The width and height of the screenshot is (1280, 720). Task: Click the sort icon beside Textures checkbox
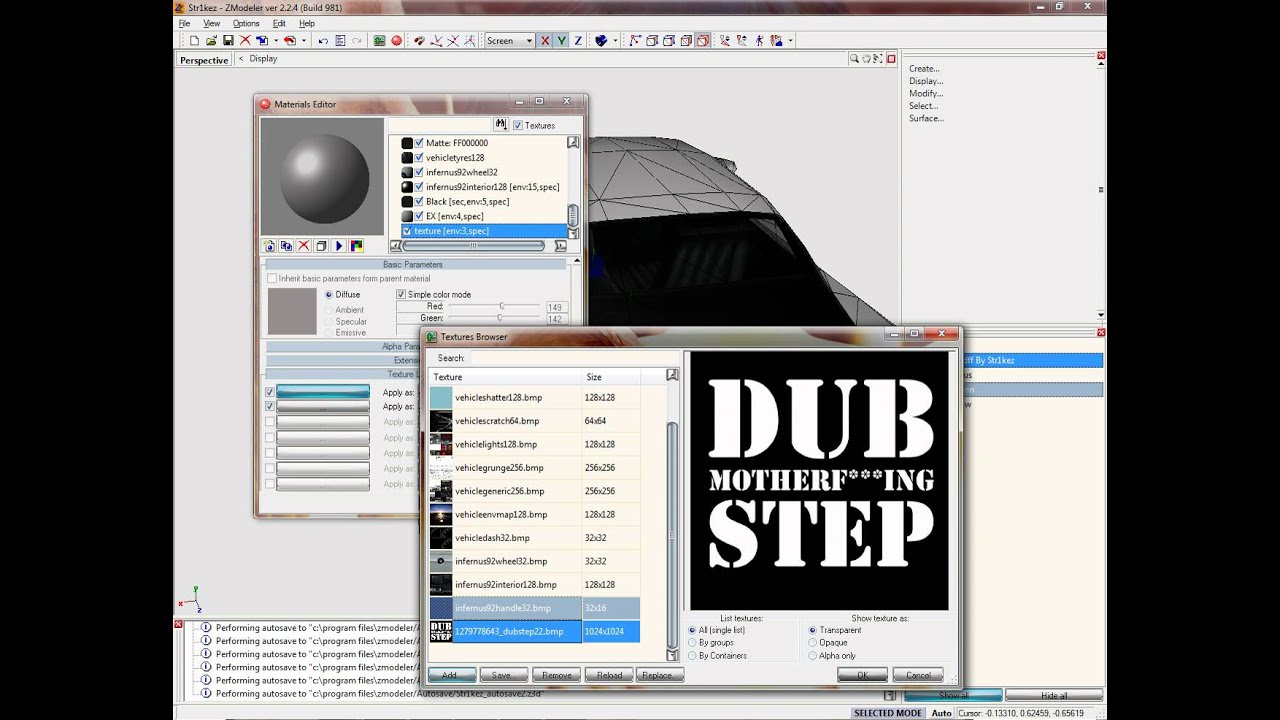coord(501,124)
